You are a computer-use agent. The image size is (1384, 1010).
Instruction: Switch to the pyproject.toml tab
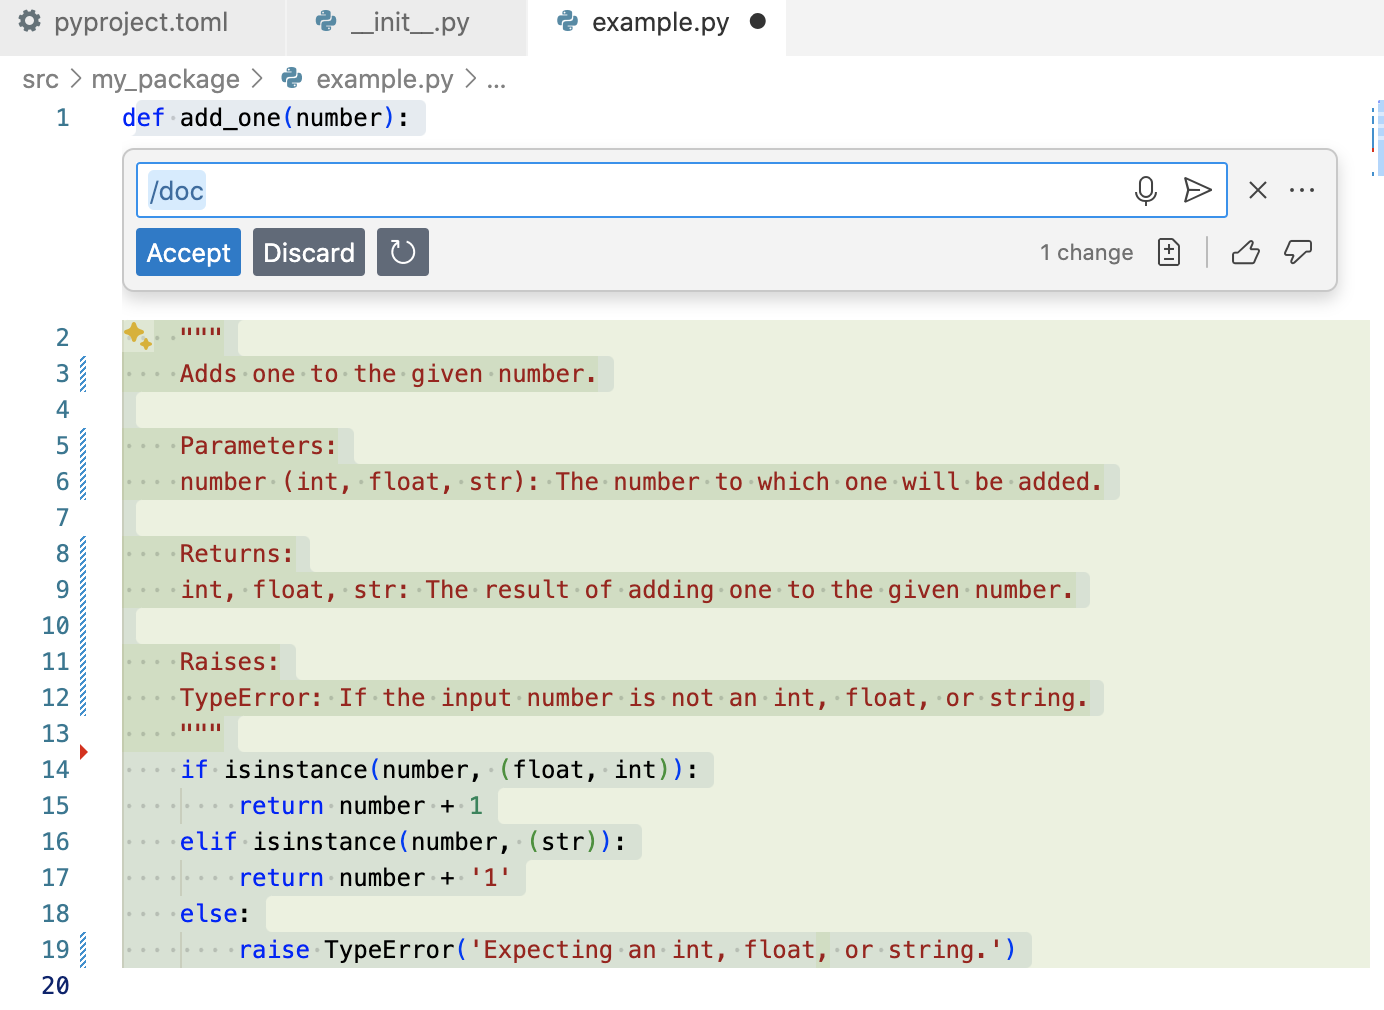(140, 22)
